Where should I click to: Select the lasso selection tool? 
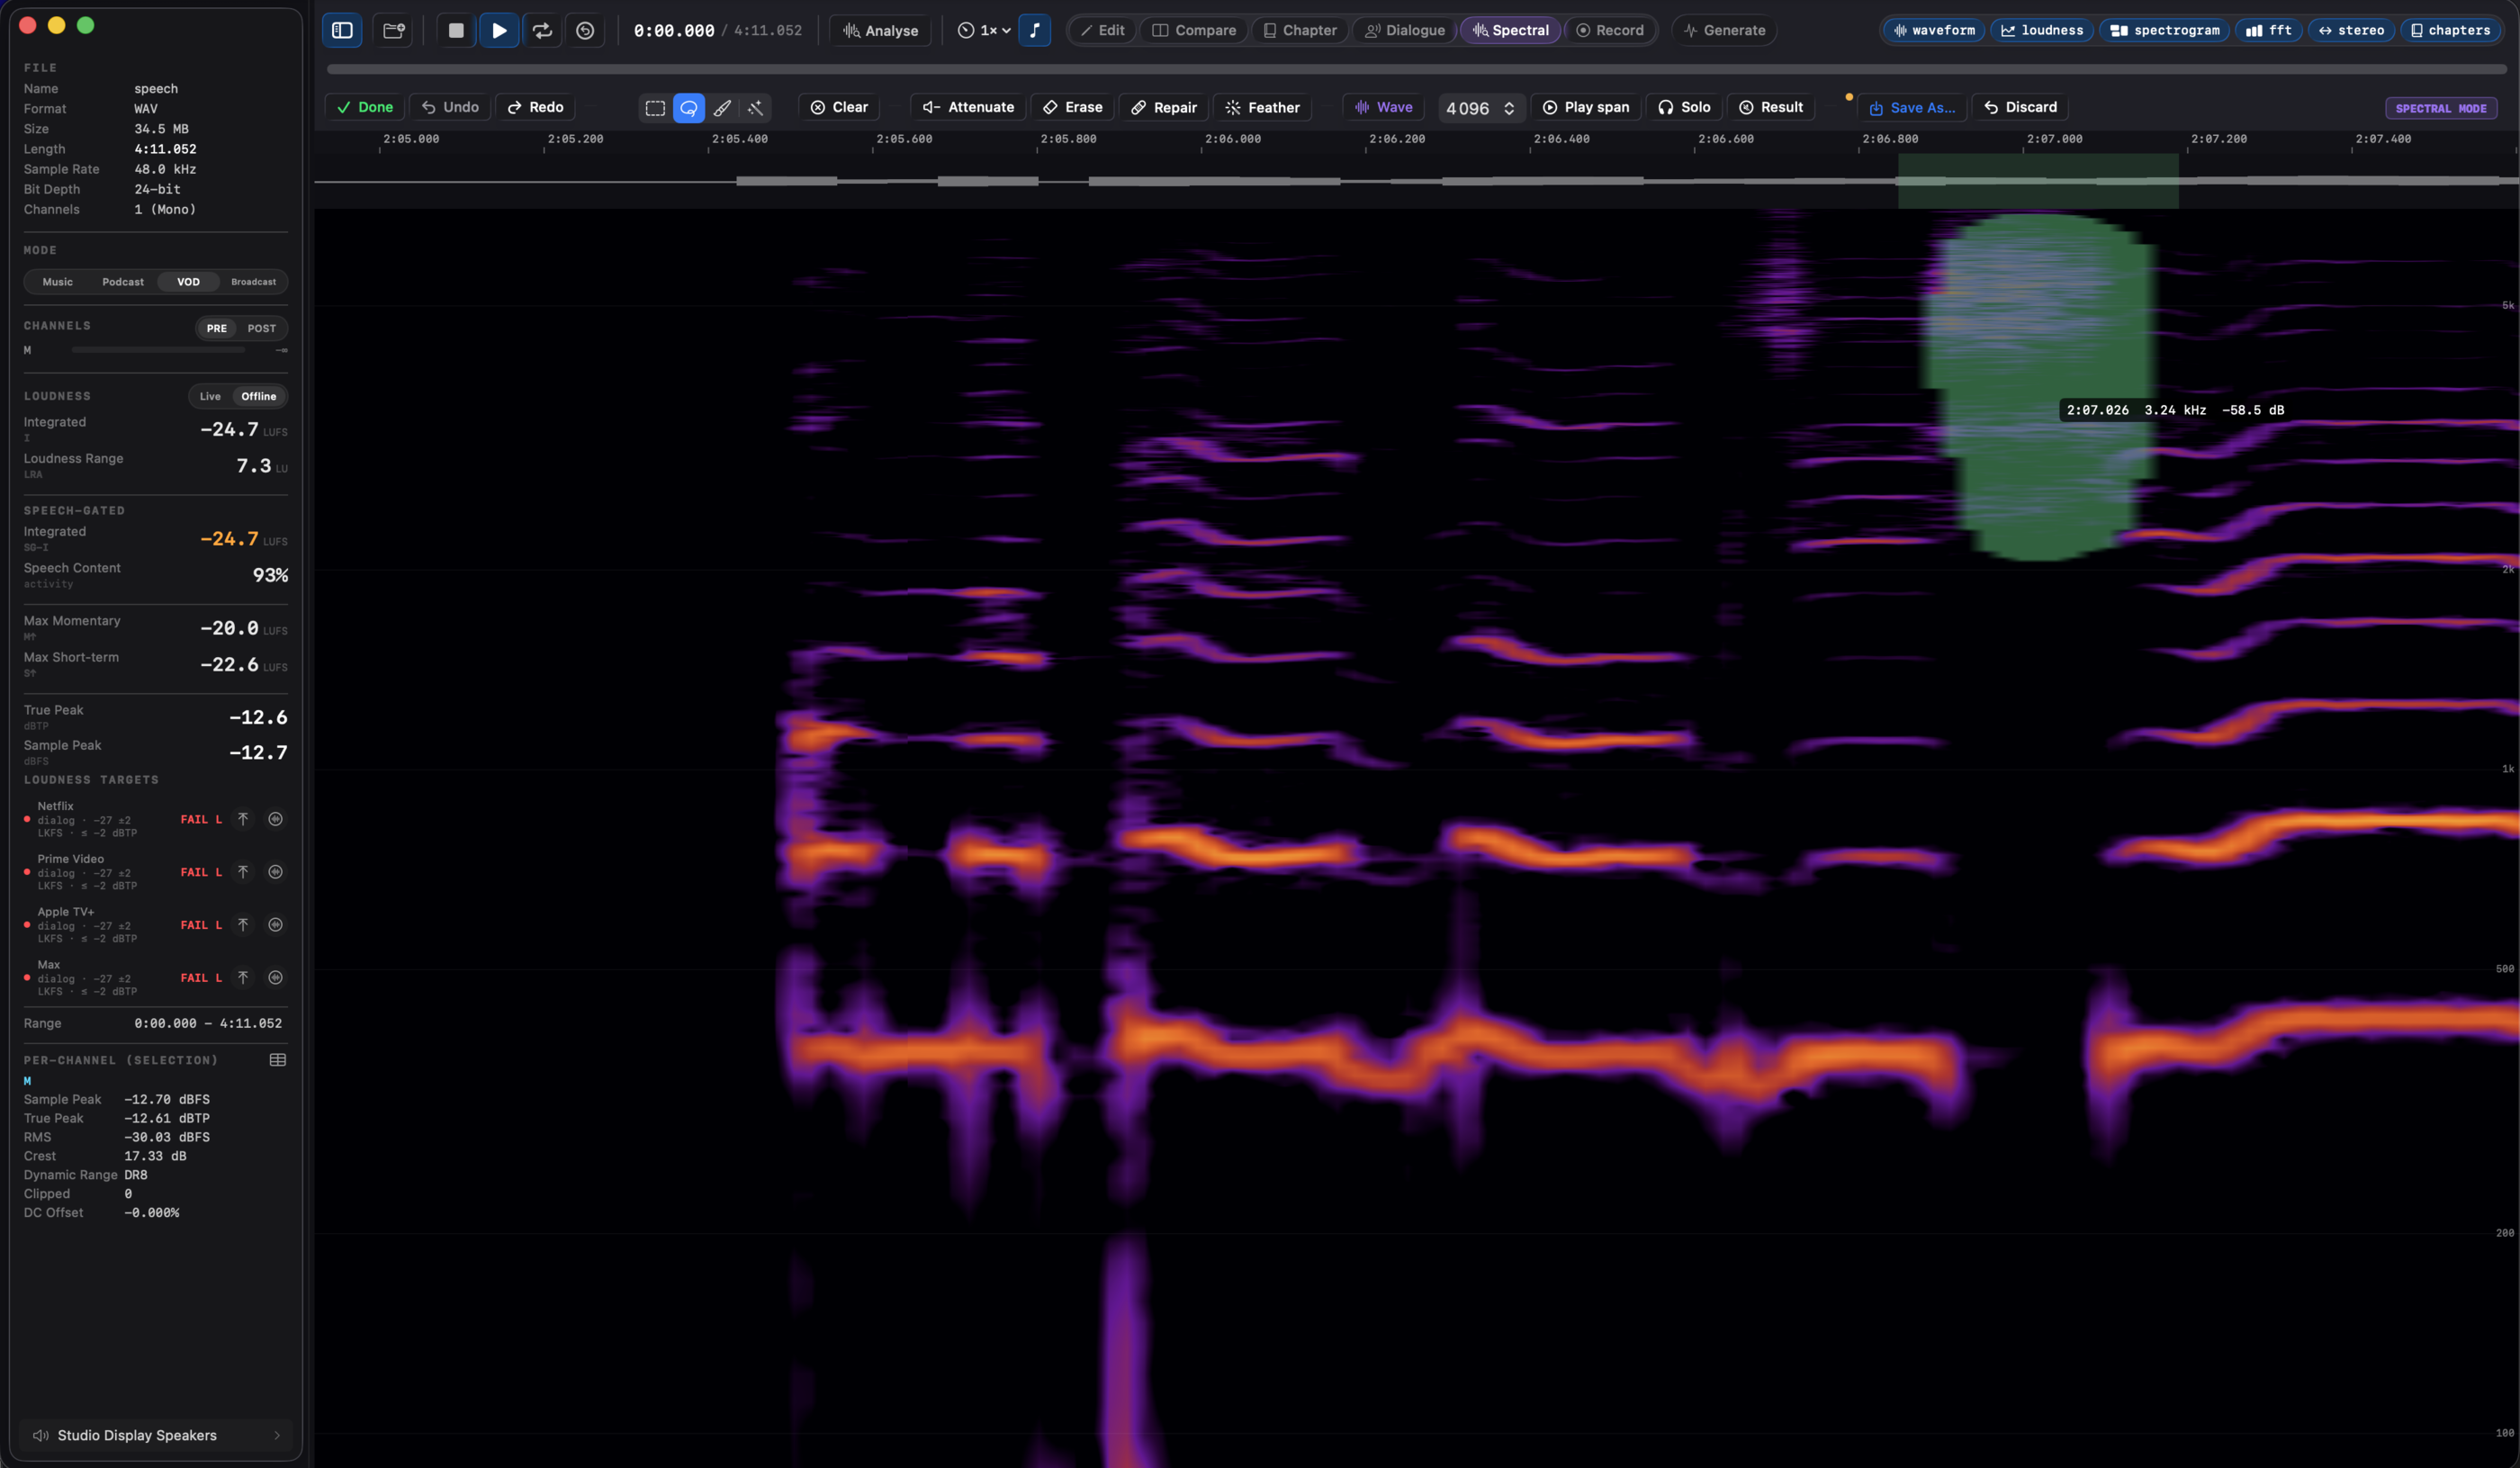[689, 108]
